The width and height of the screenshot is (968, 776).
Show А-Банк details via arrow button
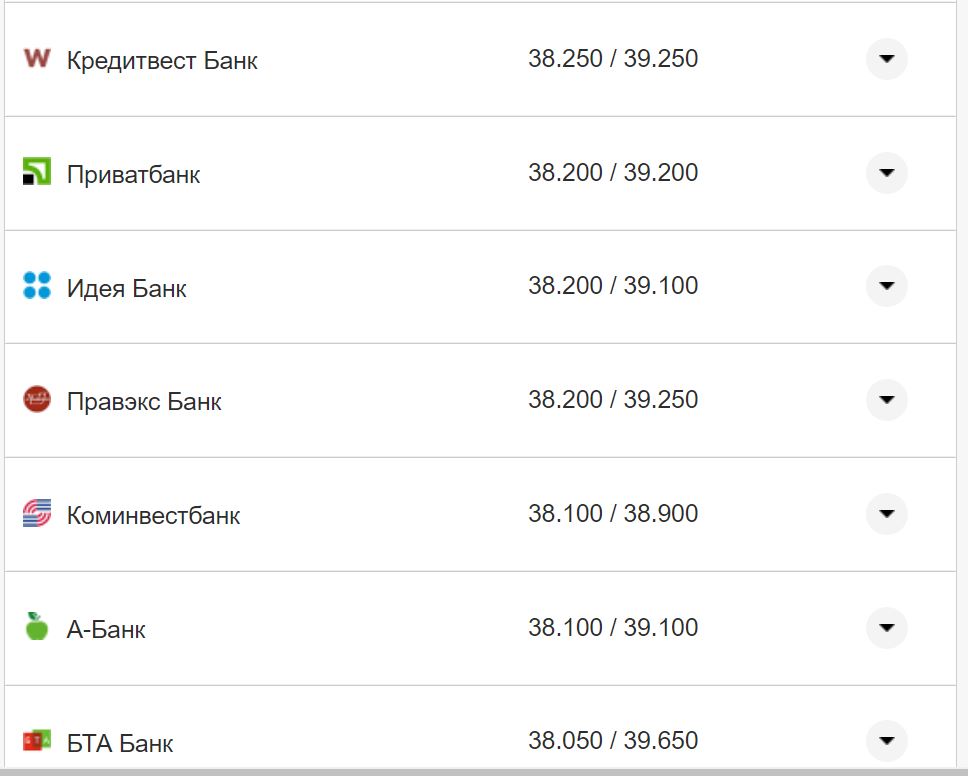tap(886, 628)
